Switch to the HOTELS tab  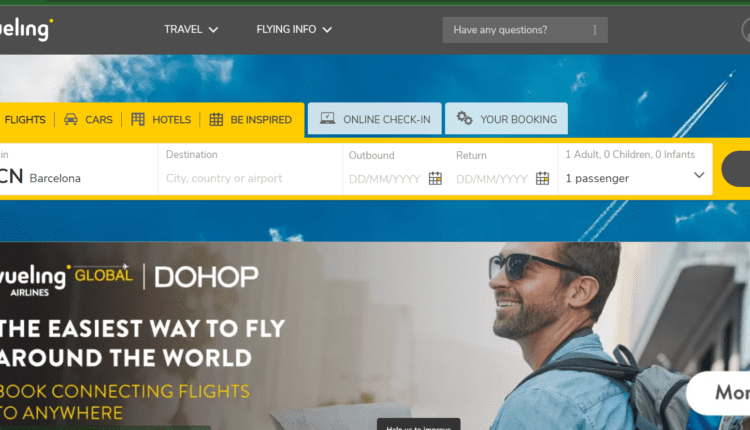161,120
